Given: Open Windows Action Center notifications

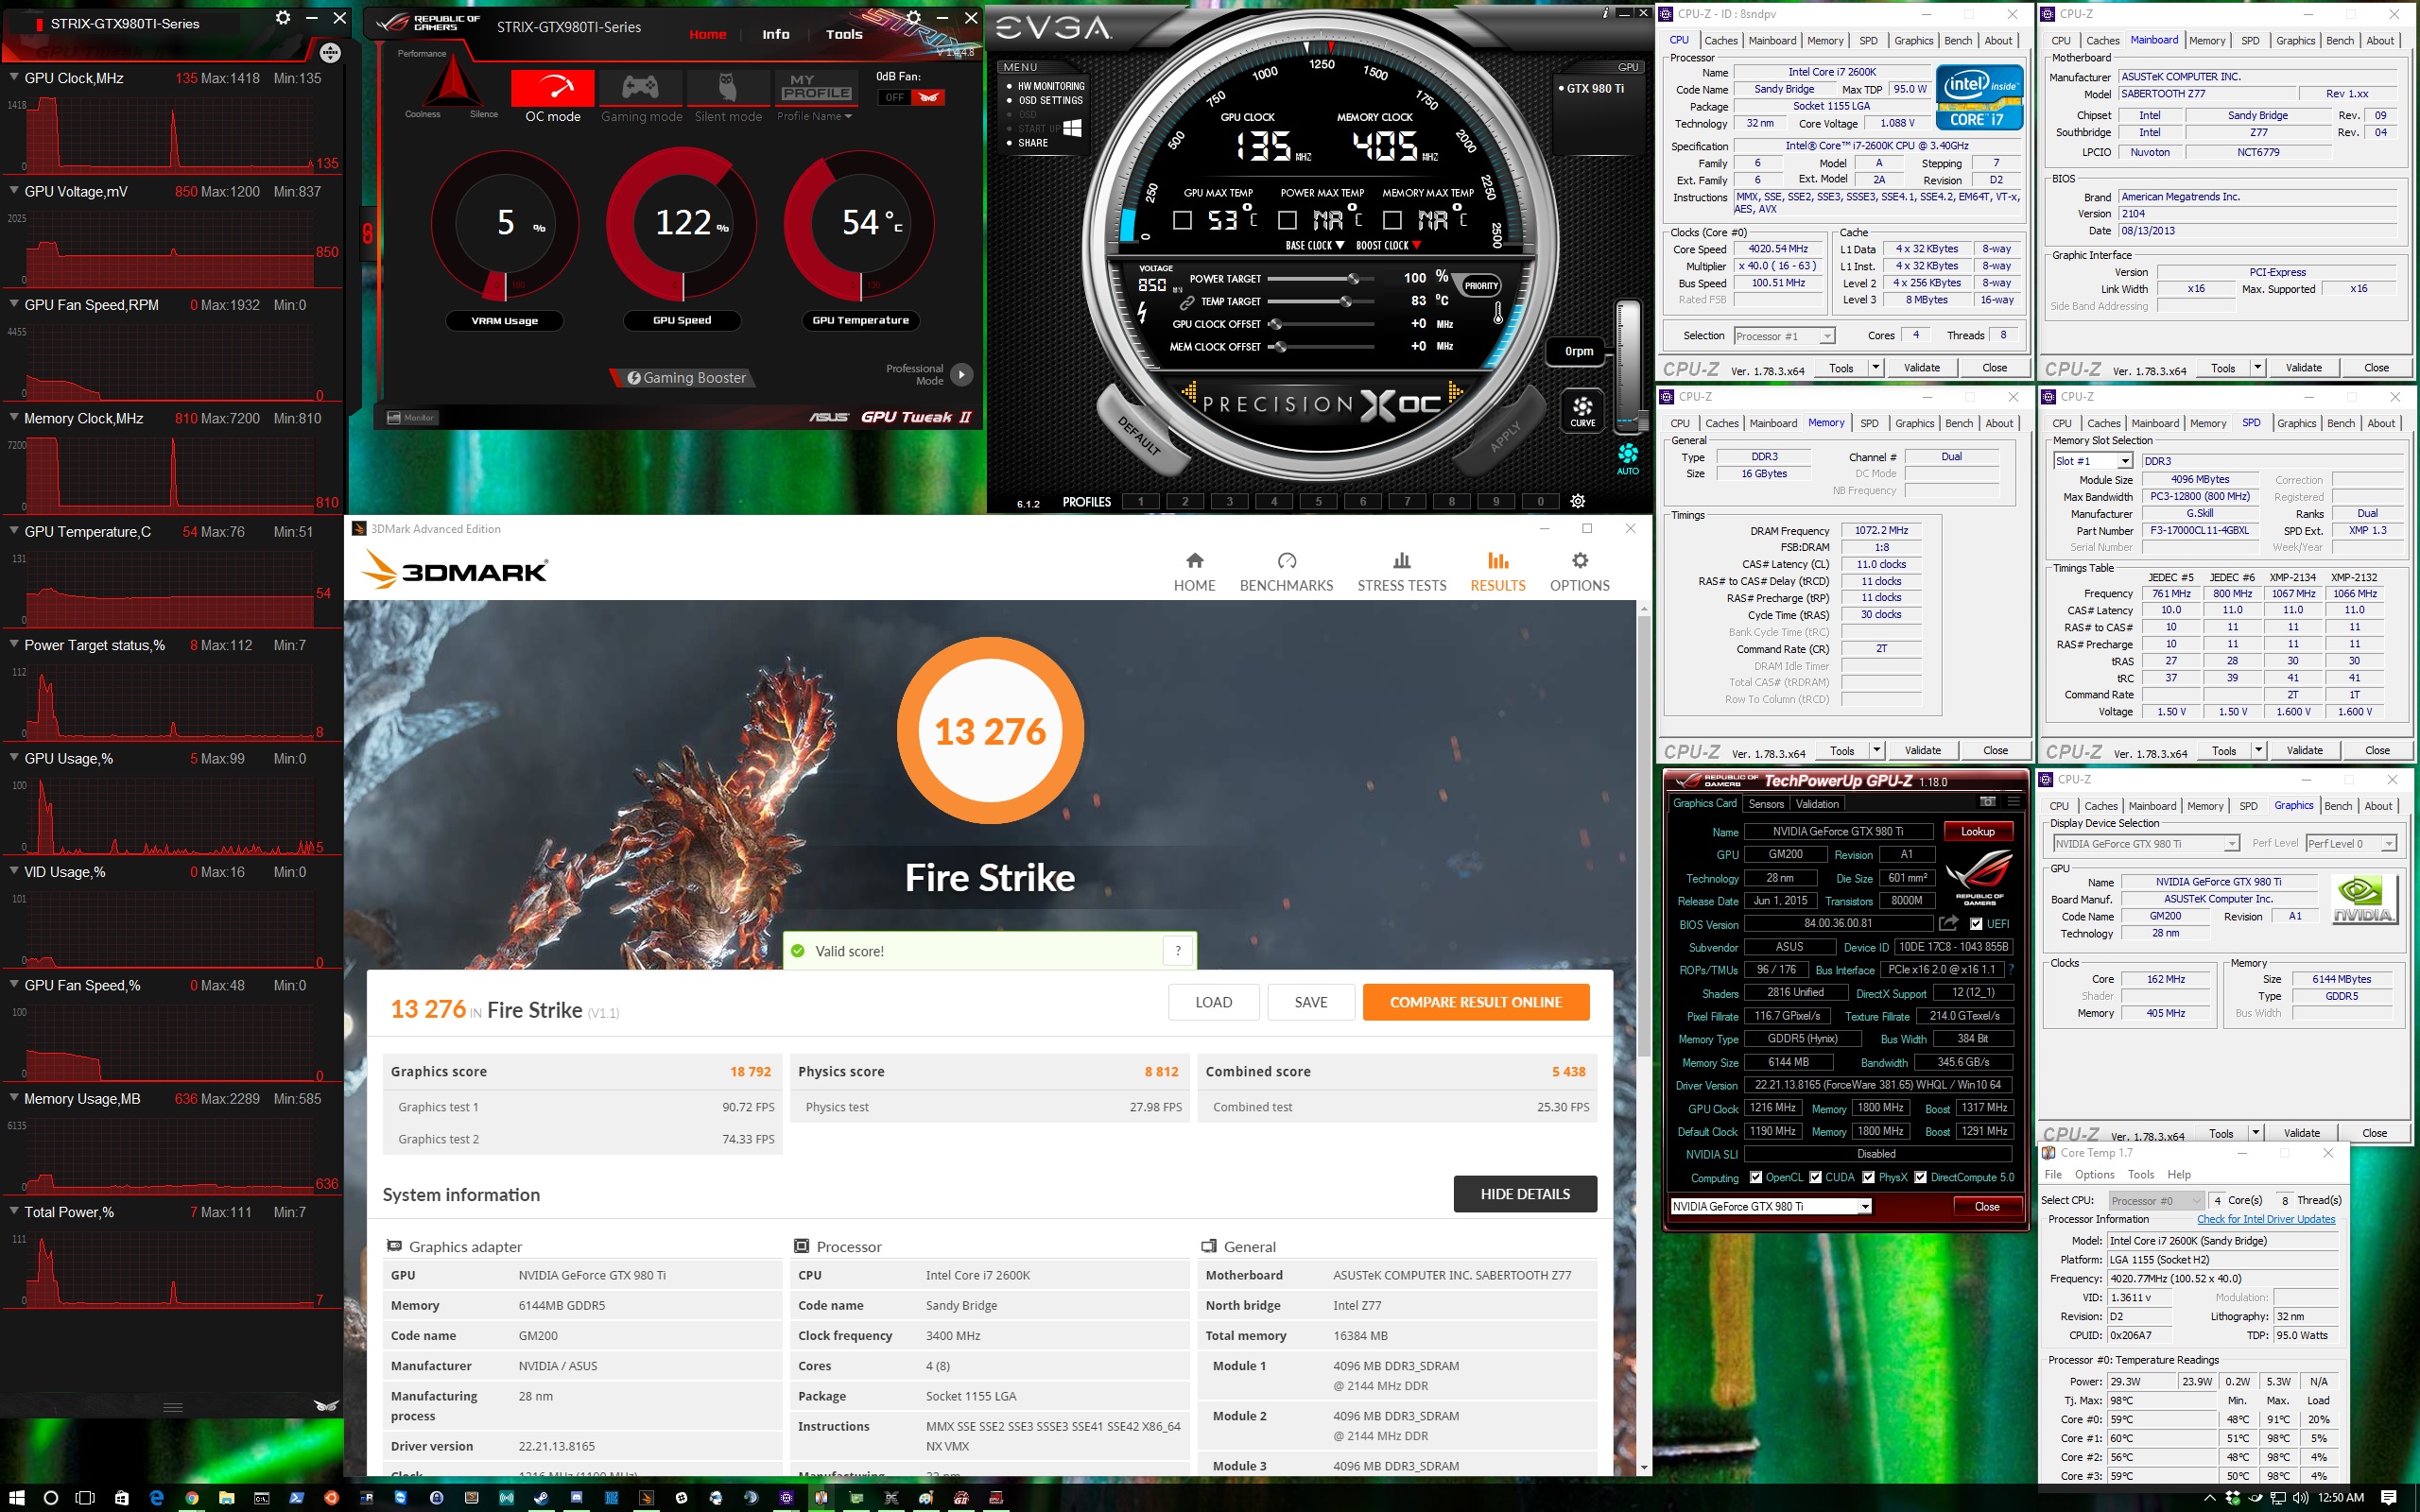Looking at the screenshot, I should coord(2389,1497).
